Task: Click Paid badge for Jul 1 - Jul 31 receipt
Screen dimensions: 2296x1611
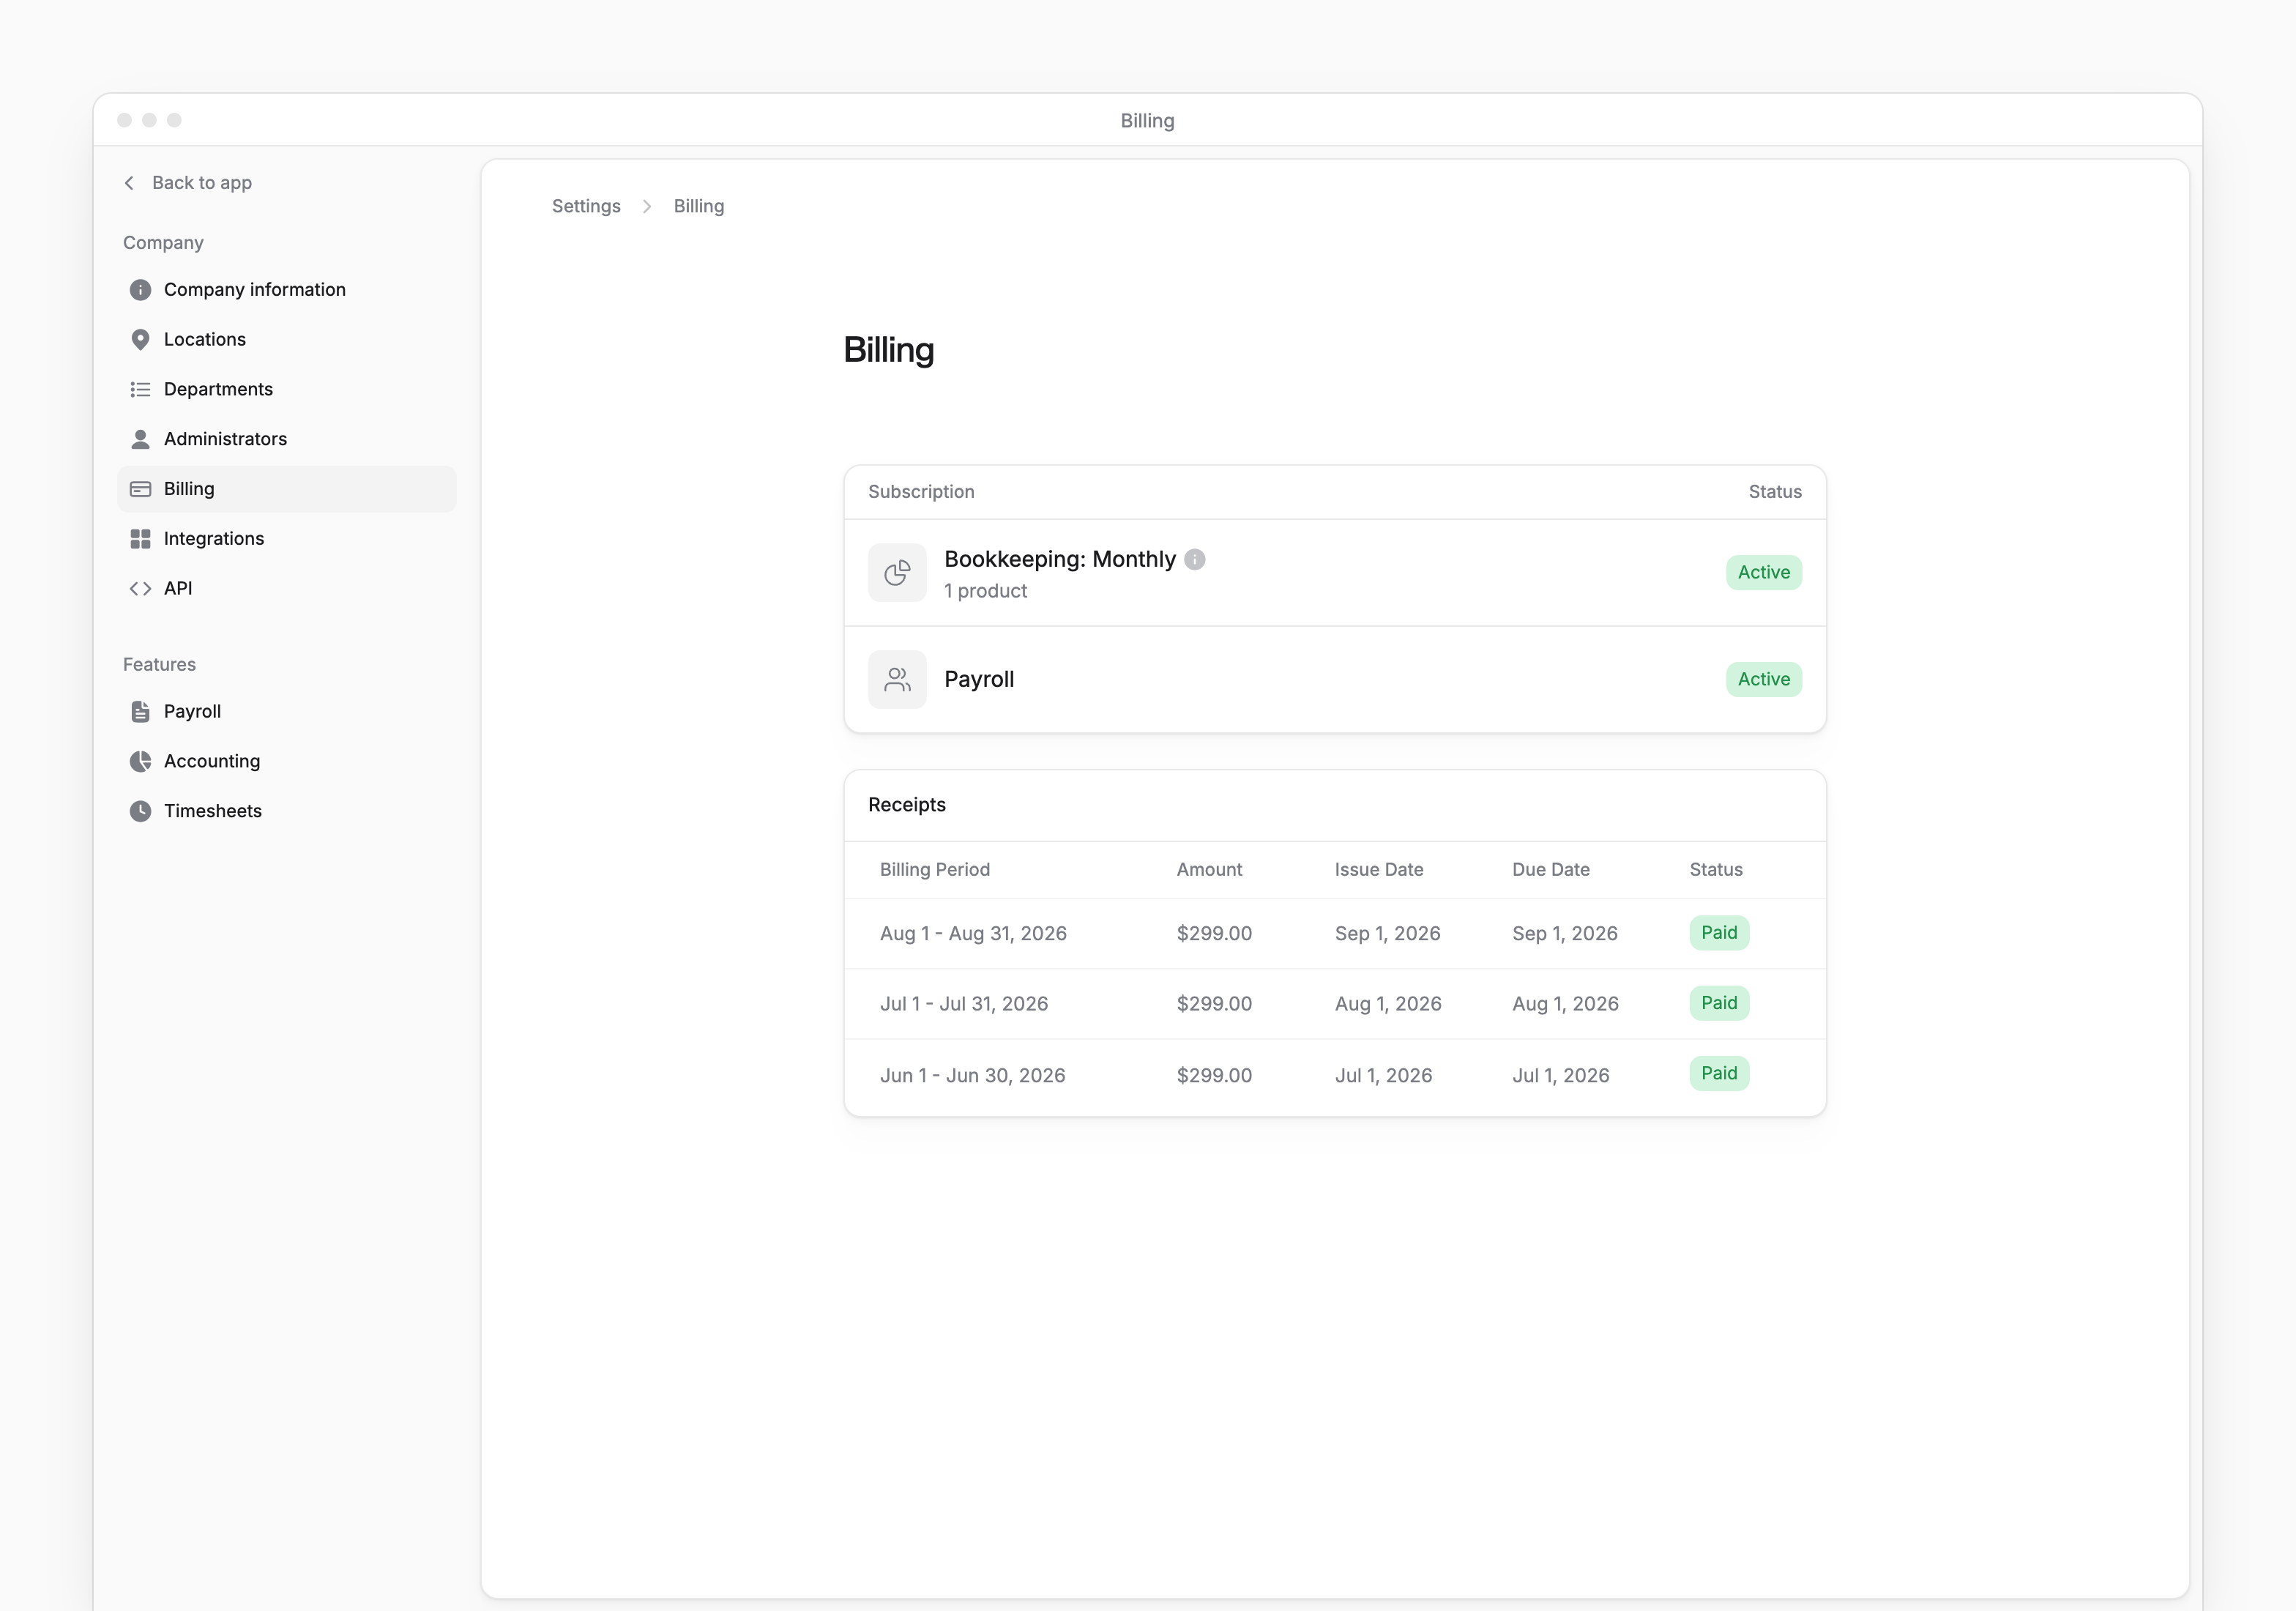Action: [x=1719, y=1003]
